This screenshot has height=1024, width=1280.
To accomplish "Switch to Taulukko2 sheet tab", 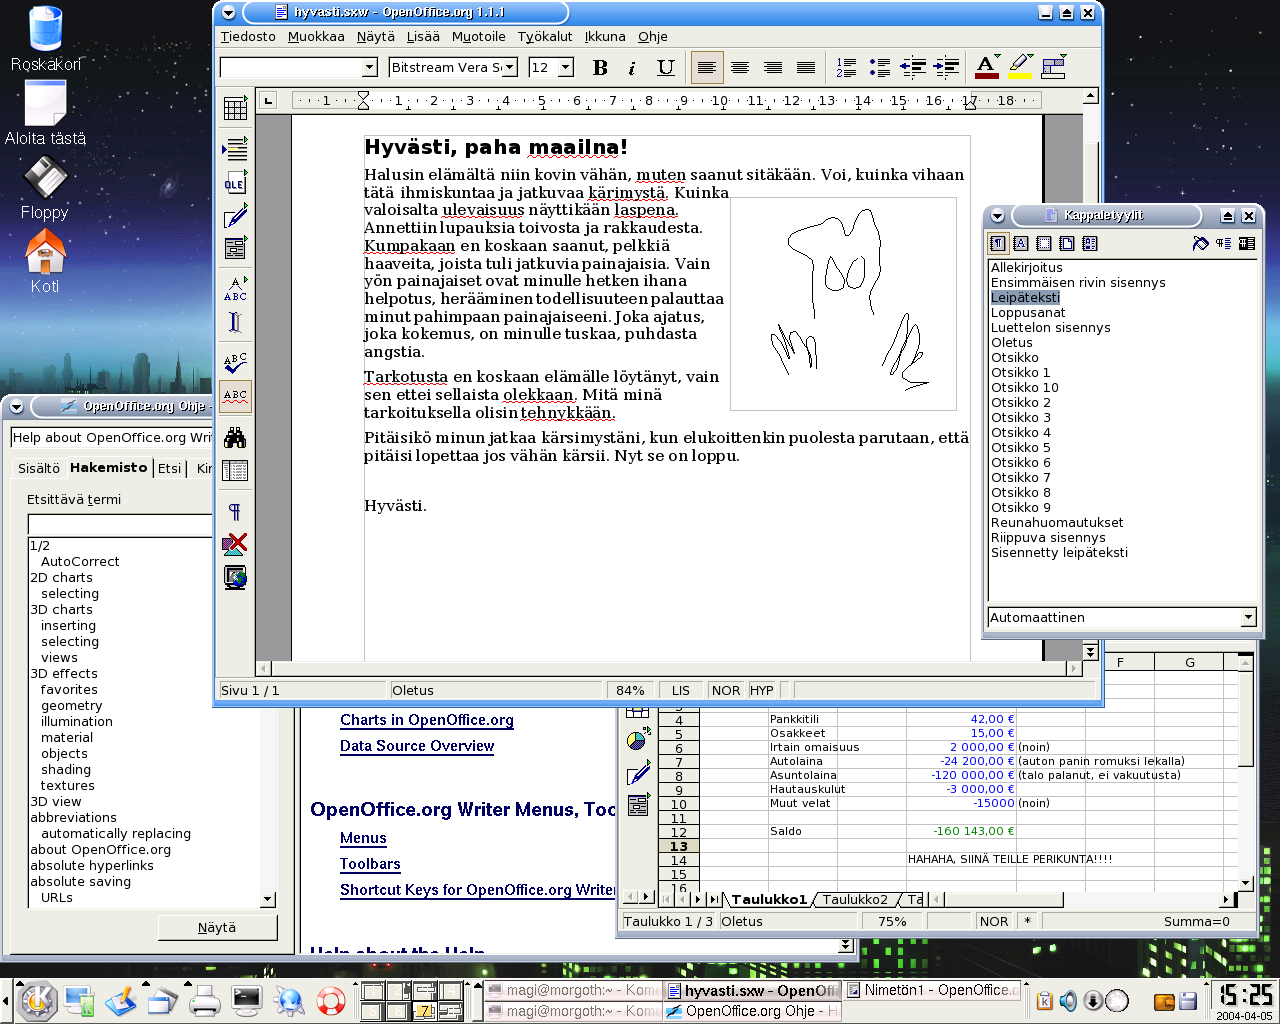I will [x=855, y=899].
